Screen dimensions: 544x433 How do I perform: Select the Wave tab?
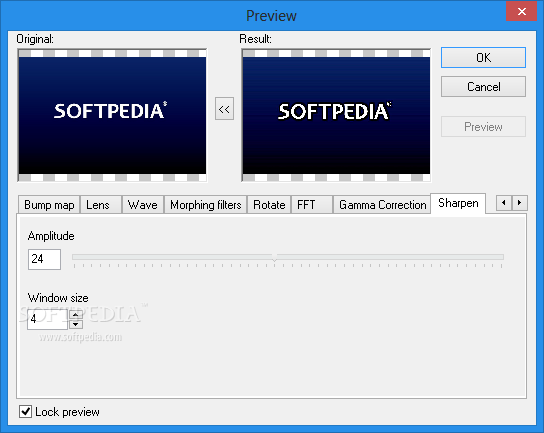point(143,205)
